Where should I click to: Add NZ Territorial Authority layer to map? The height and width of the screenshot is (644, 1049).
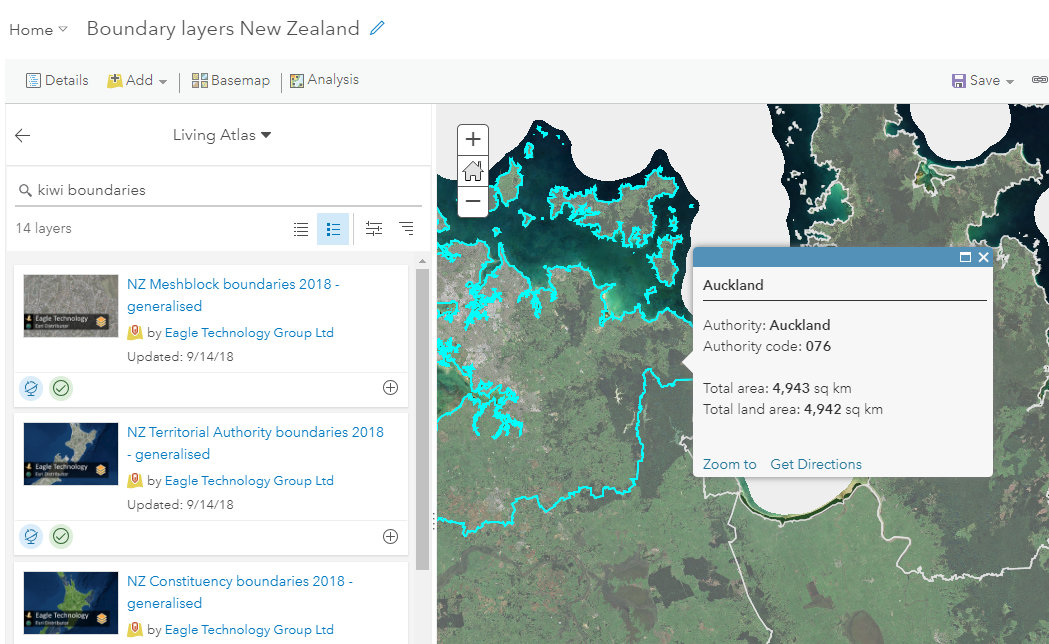coord(391,536)
